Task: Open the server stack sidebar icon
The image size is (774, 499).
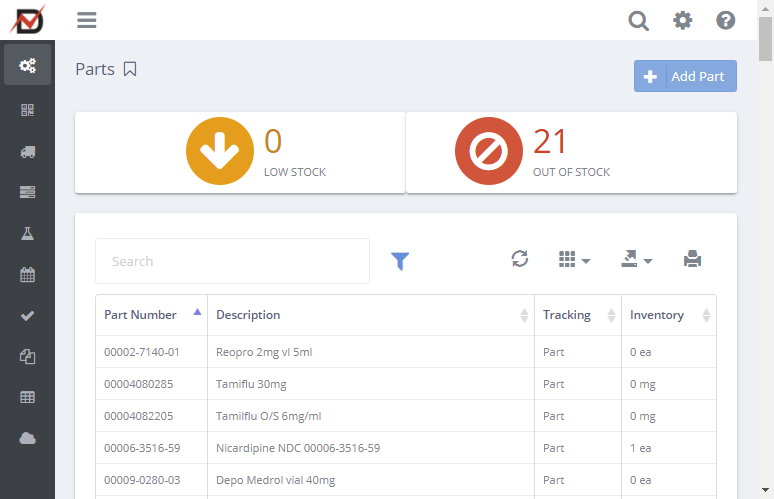Action: pos(28,192)
